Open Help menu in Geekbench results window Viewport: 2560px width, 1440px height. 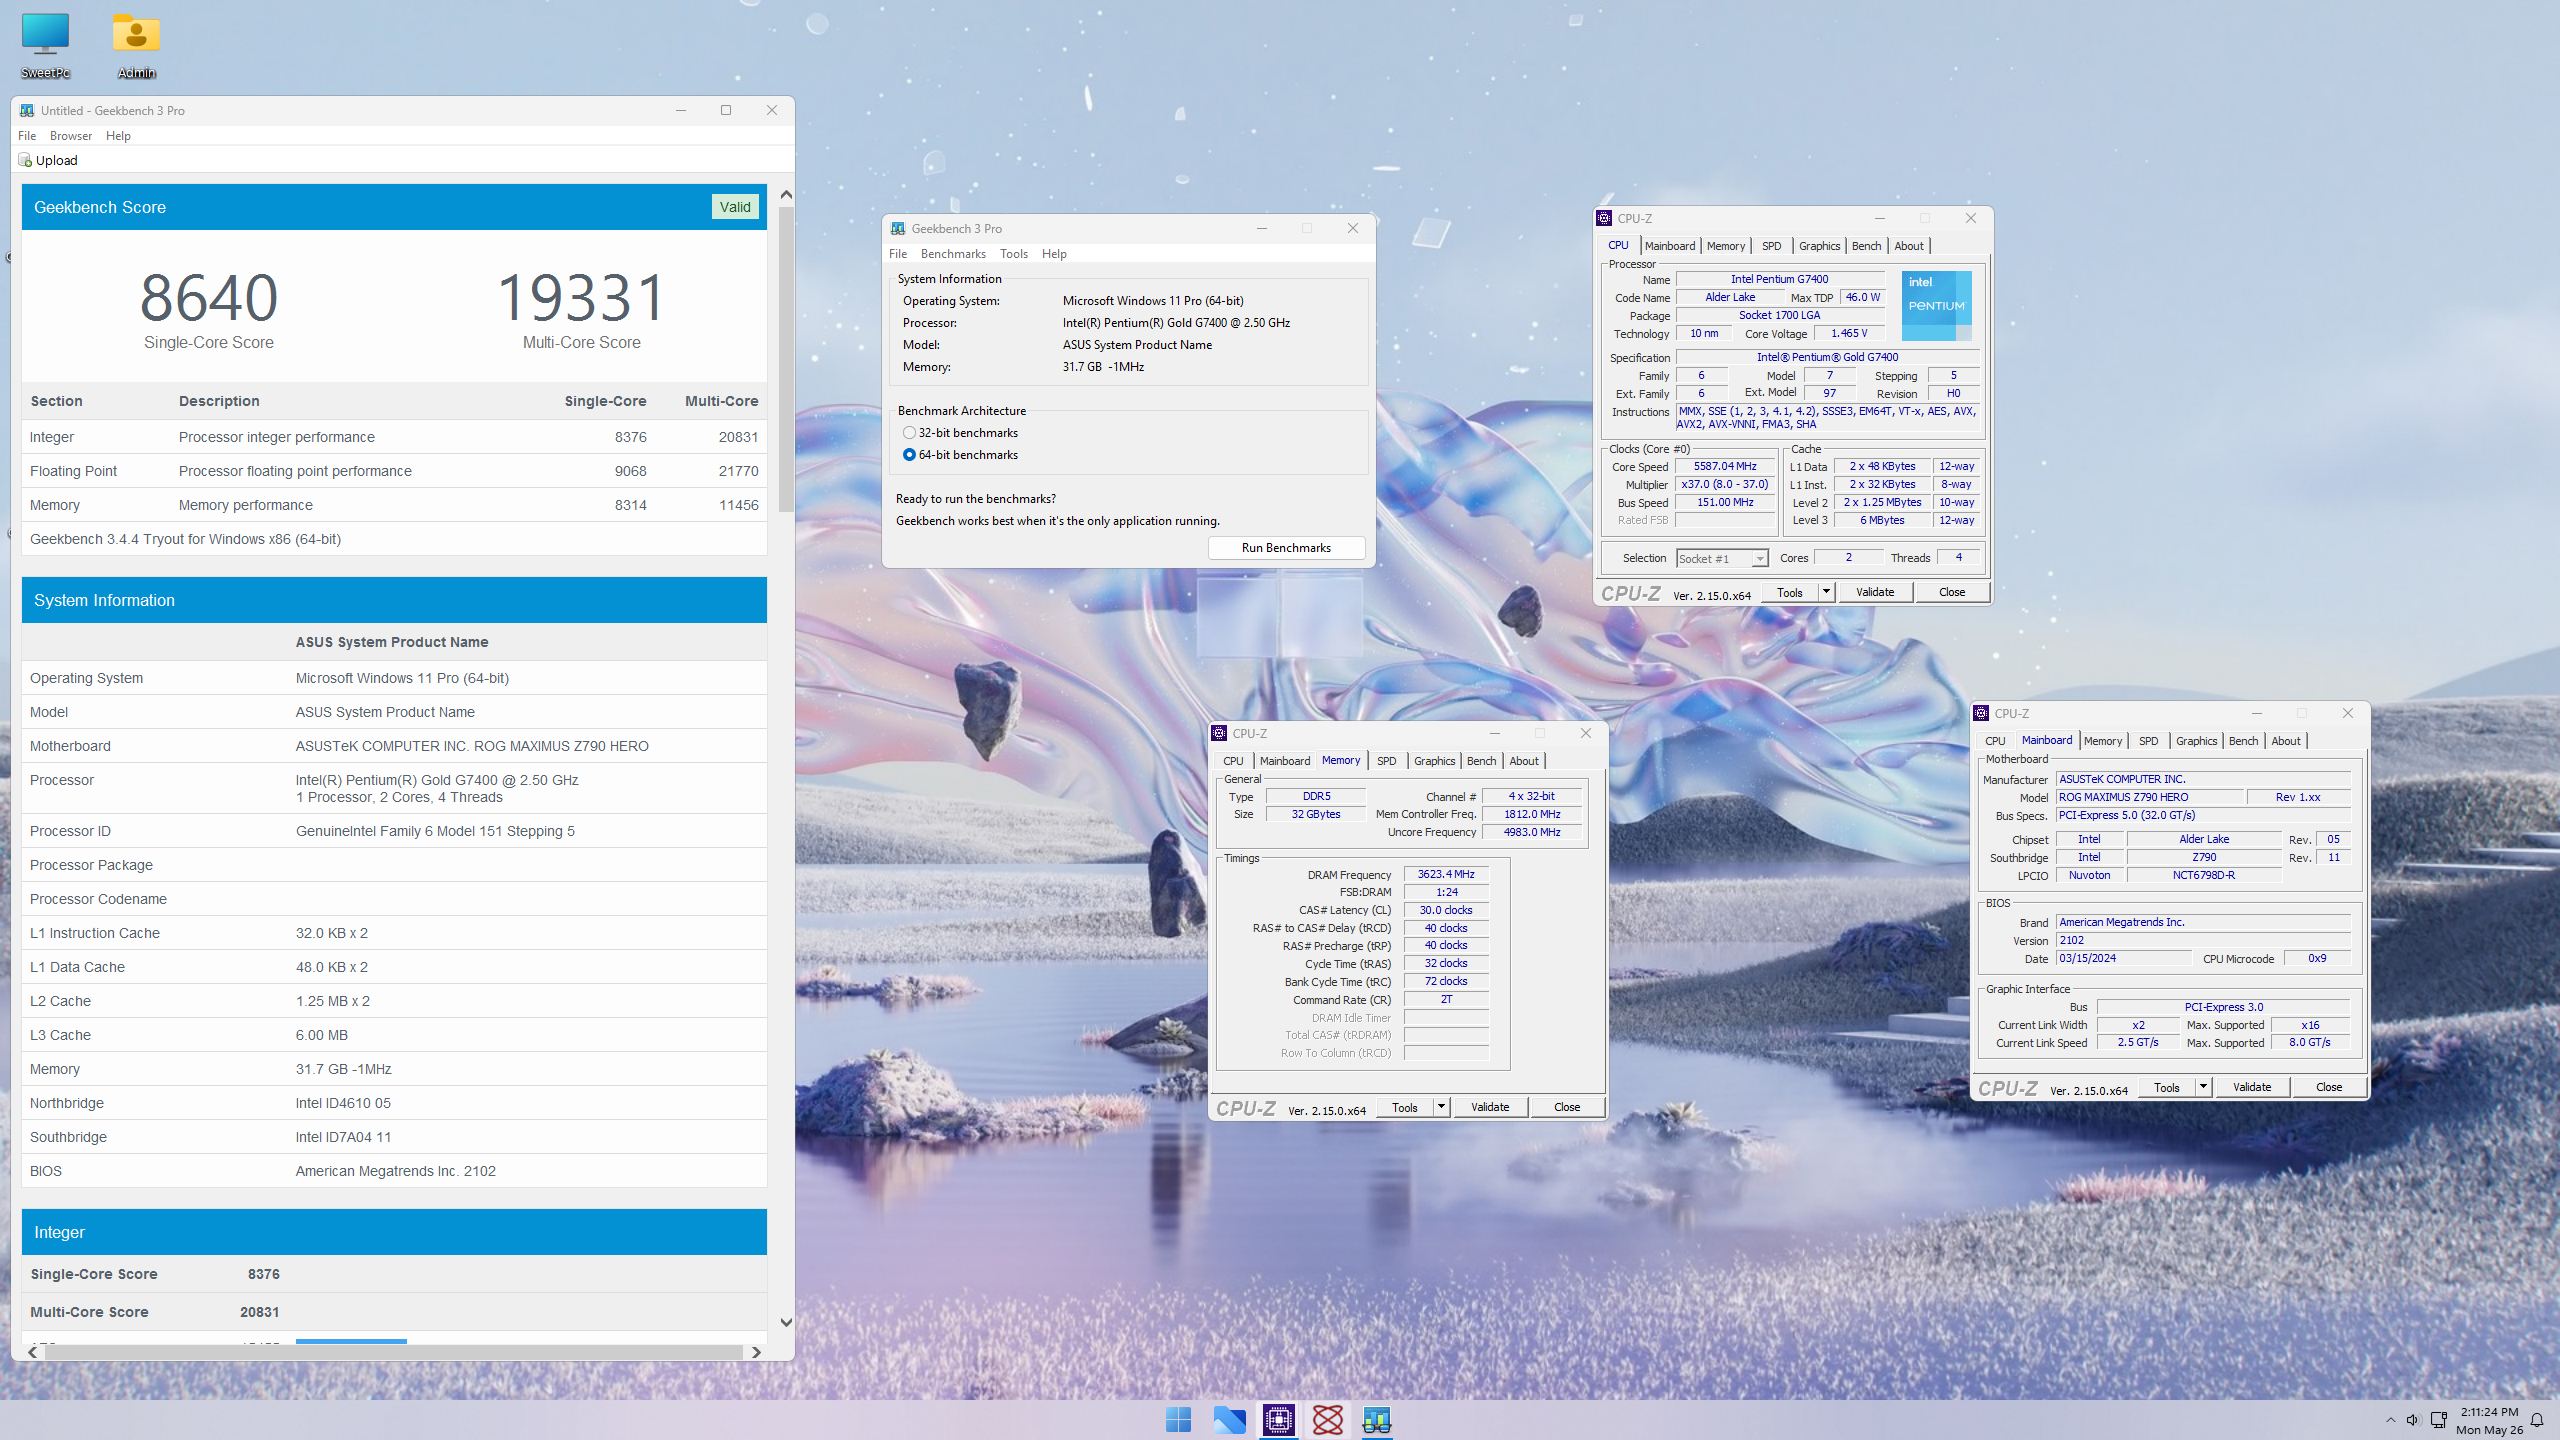click(x=118, y=135)
